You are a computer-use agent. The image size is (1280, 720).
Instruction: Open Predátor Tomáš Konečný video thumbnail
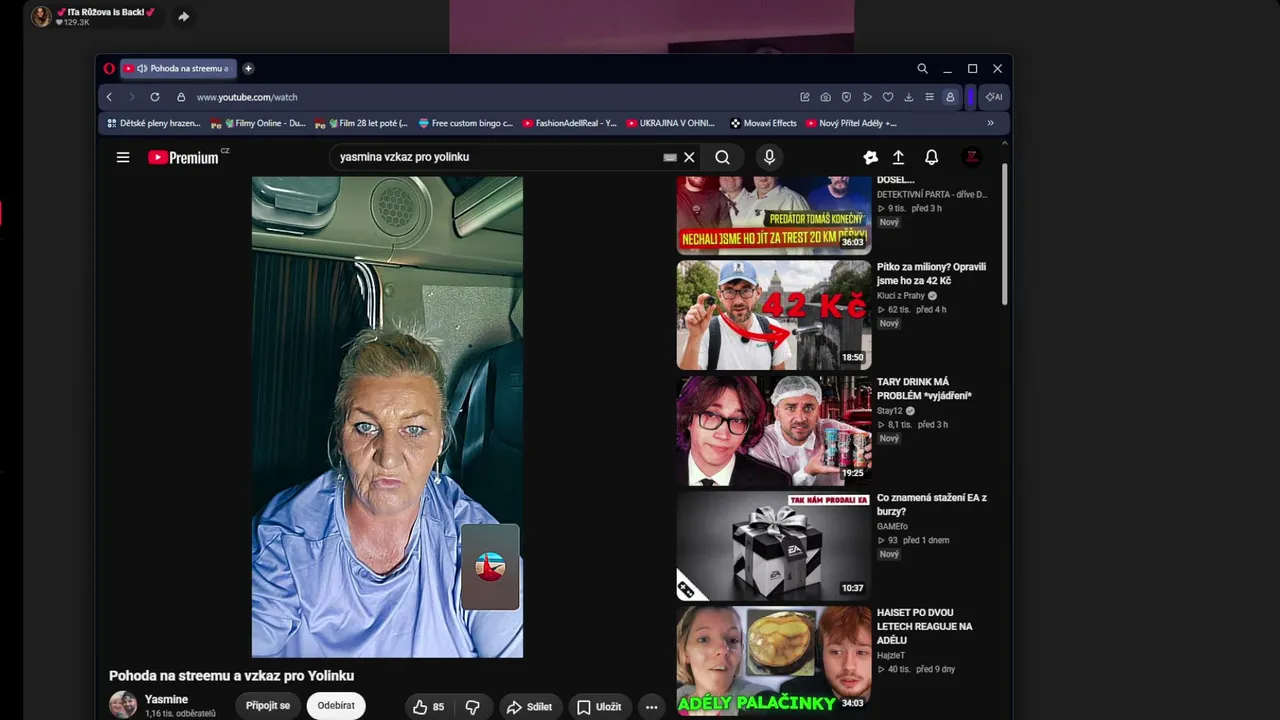tap(774, 215)
